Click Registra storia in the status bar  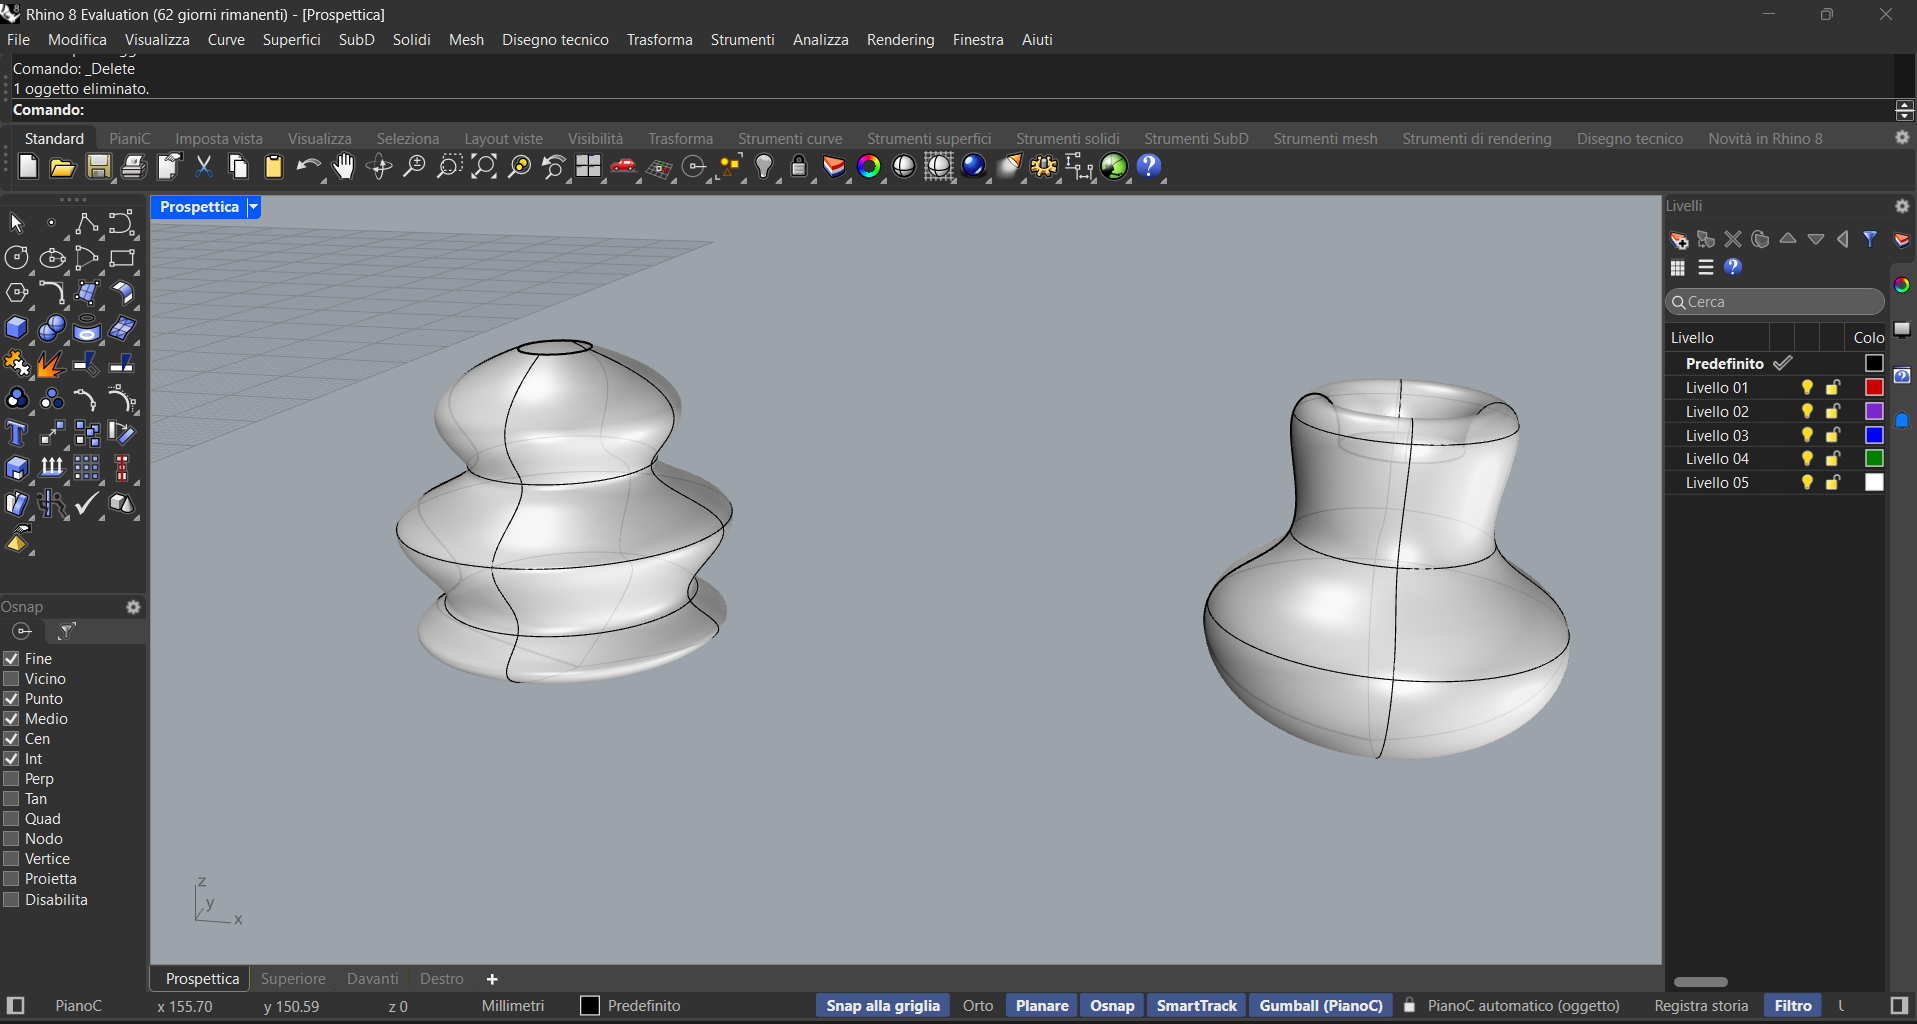tap(1700, 1006)
